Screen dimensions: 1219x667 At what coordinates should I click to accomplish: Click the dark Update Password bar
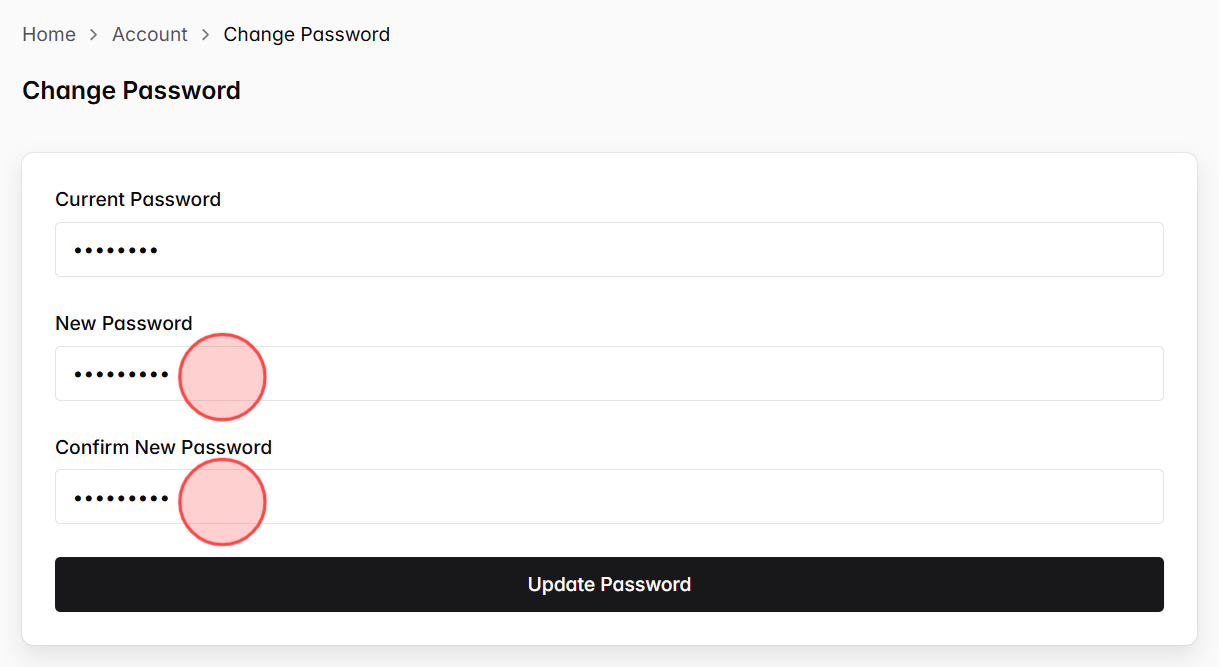609,584
